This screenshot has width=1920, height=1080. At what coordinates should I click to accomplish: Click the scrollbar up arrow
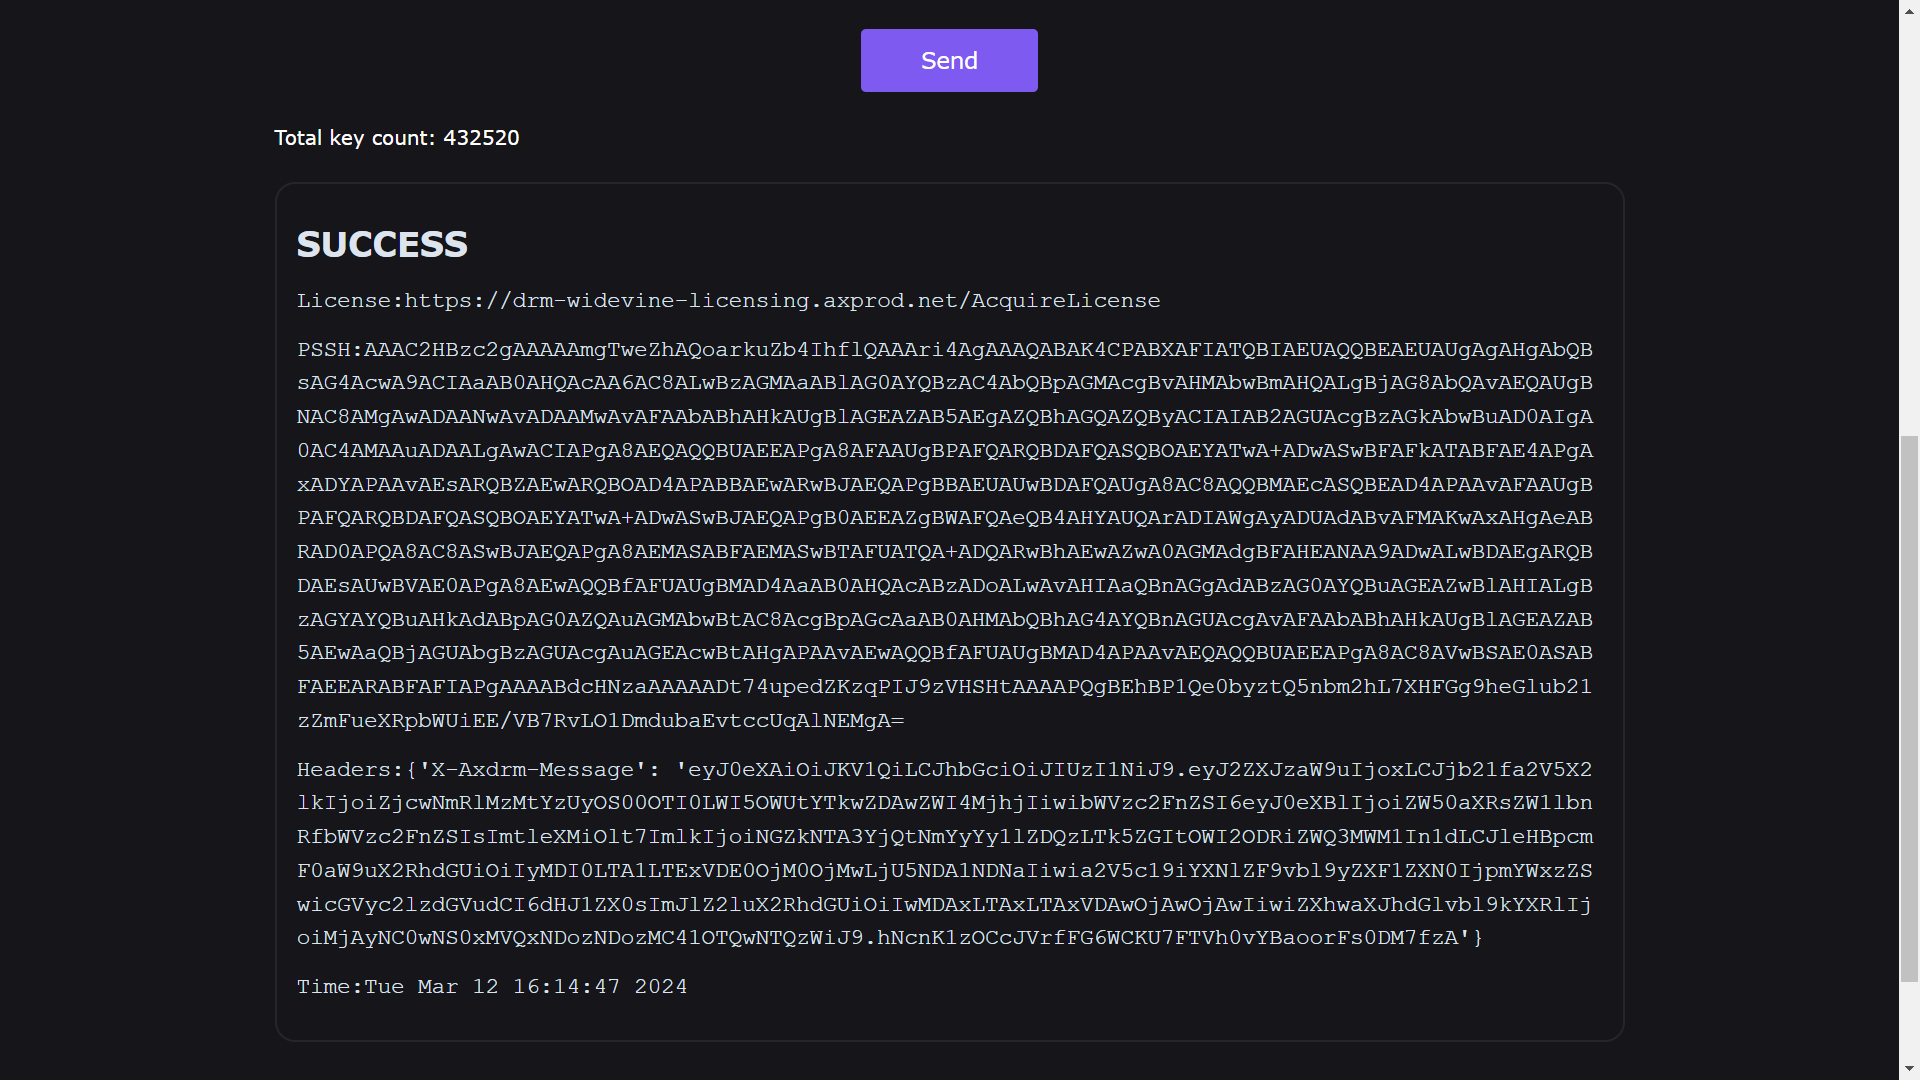[x=1909, y=9]
